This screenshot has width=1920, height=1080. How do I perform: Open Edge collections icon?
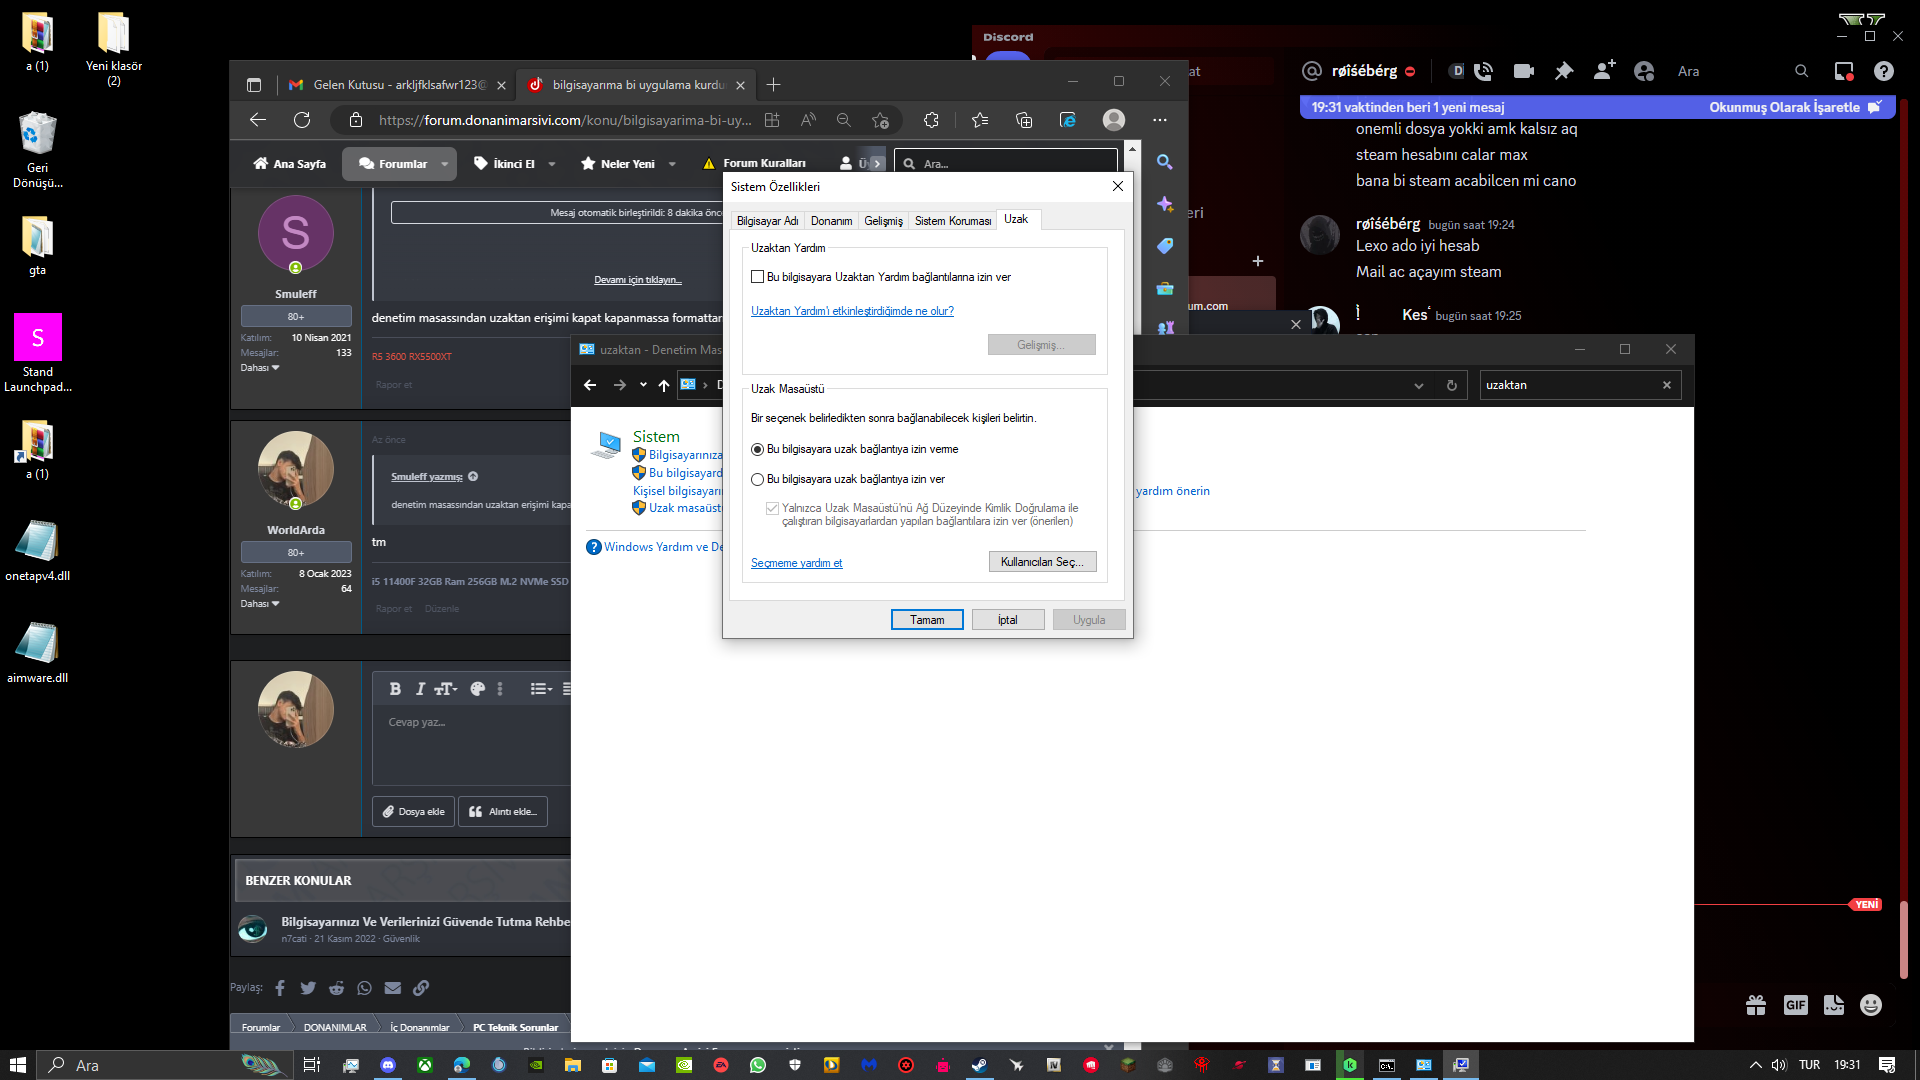point(1024,120)
